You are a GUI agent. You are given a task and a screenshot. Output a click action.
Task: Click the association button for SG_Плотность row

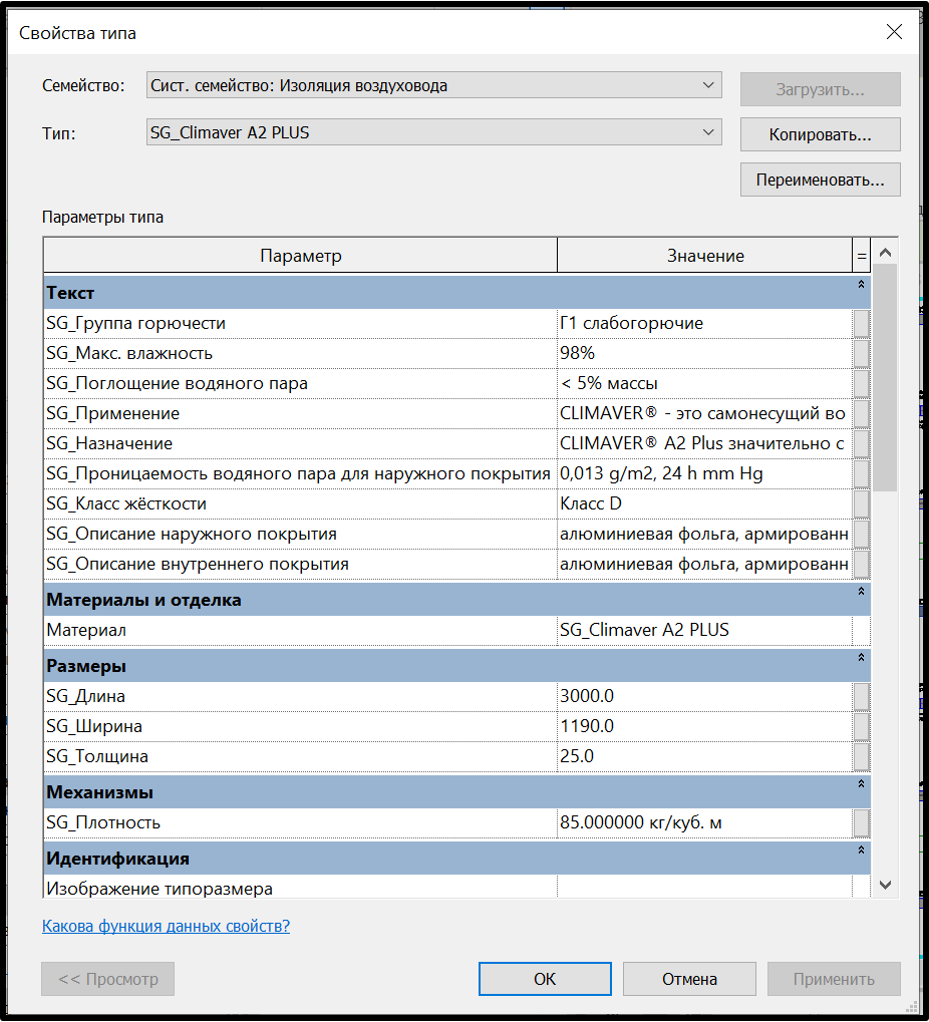point(861,823)
